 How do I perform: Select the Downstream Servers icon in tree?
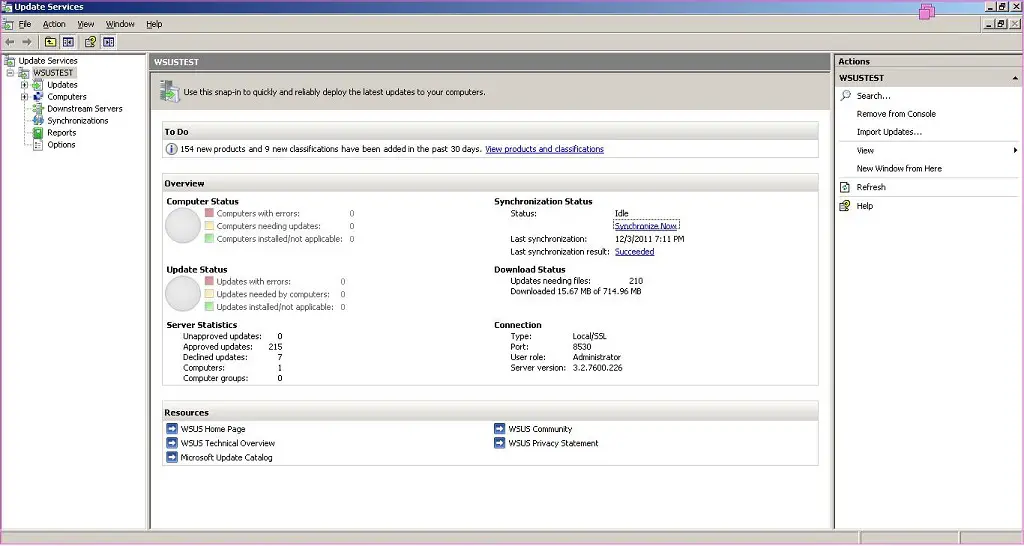[38, 108]
